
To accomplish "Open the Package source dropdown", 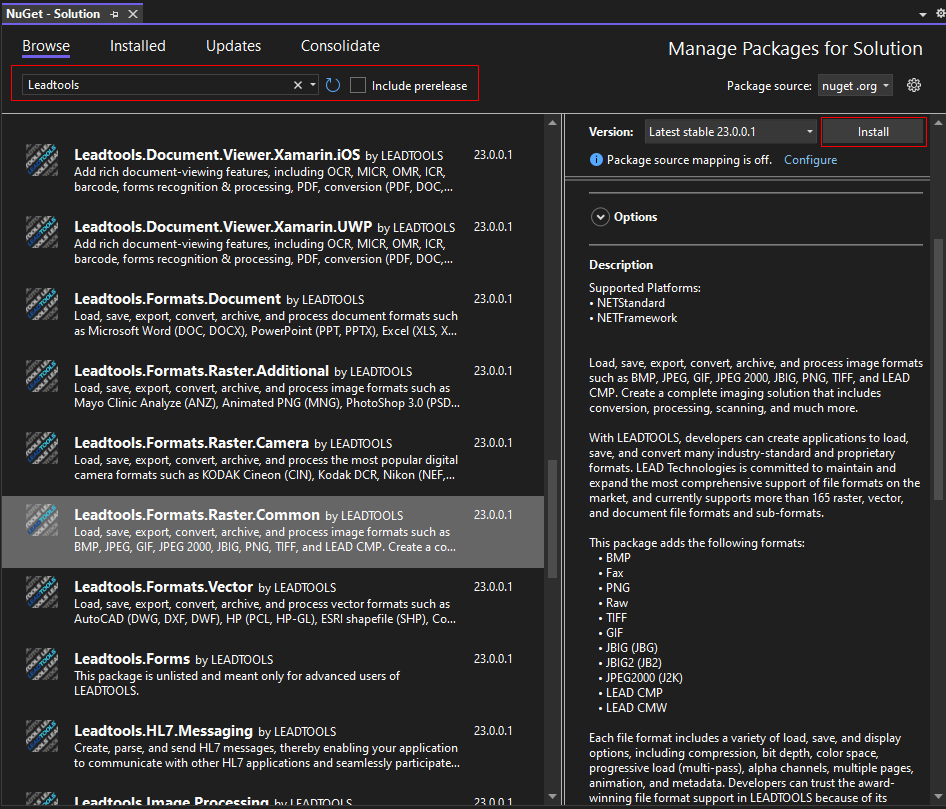I will 855,86.
